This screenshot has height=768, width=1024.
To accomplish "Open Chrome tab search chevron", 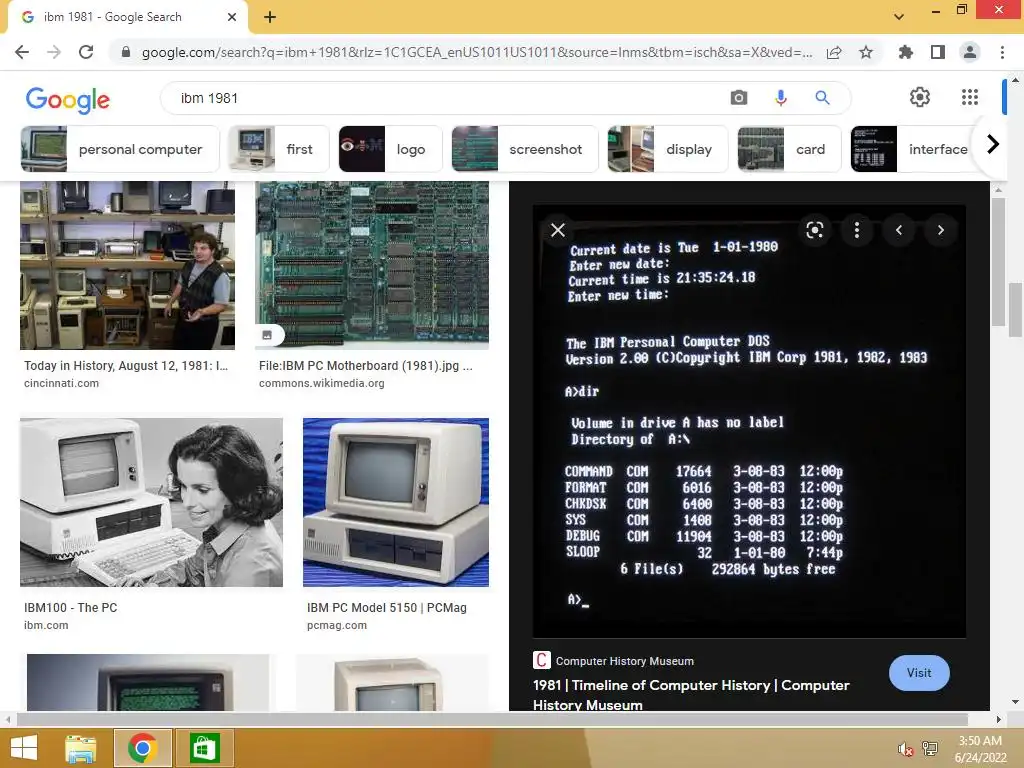I will tap(899, 17).
